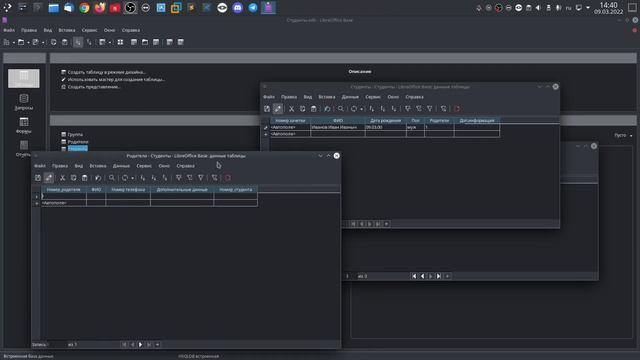This screenshot has width=640, height=360.
Task: Toggle Edit Data mode in Родители window
Action: (49, 178)
